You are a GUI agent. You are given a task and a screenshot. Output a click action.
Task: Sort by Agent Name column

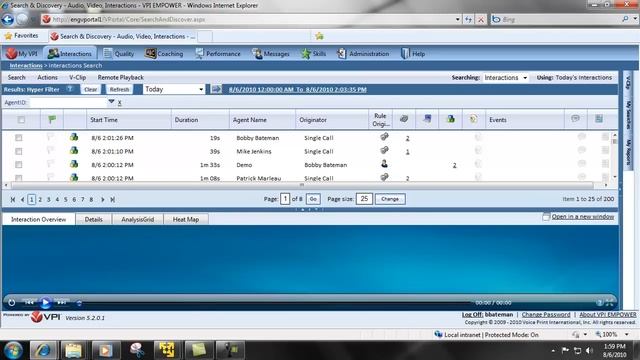point(249,120)
